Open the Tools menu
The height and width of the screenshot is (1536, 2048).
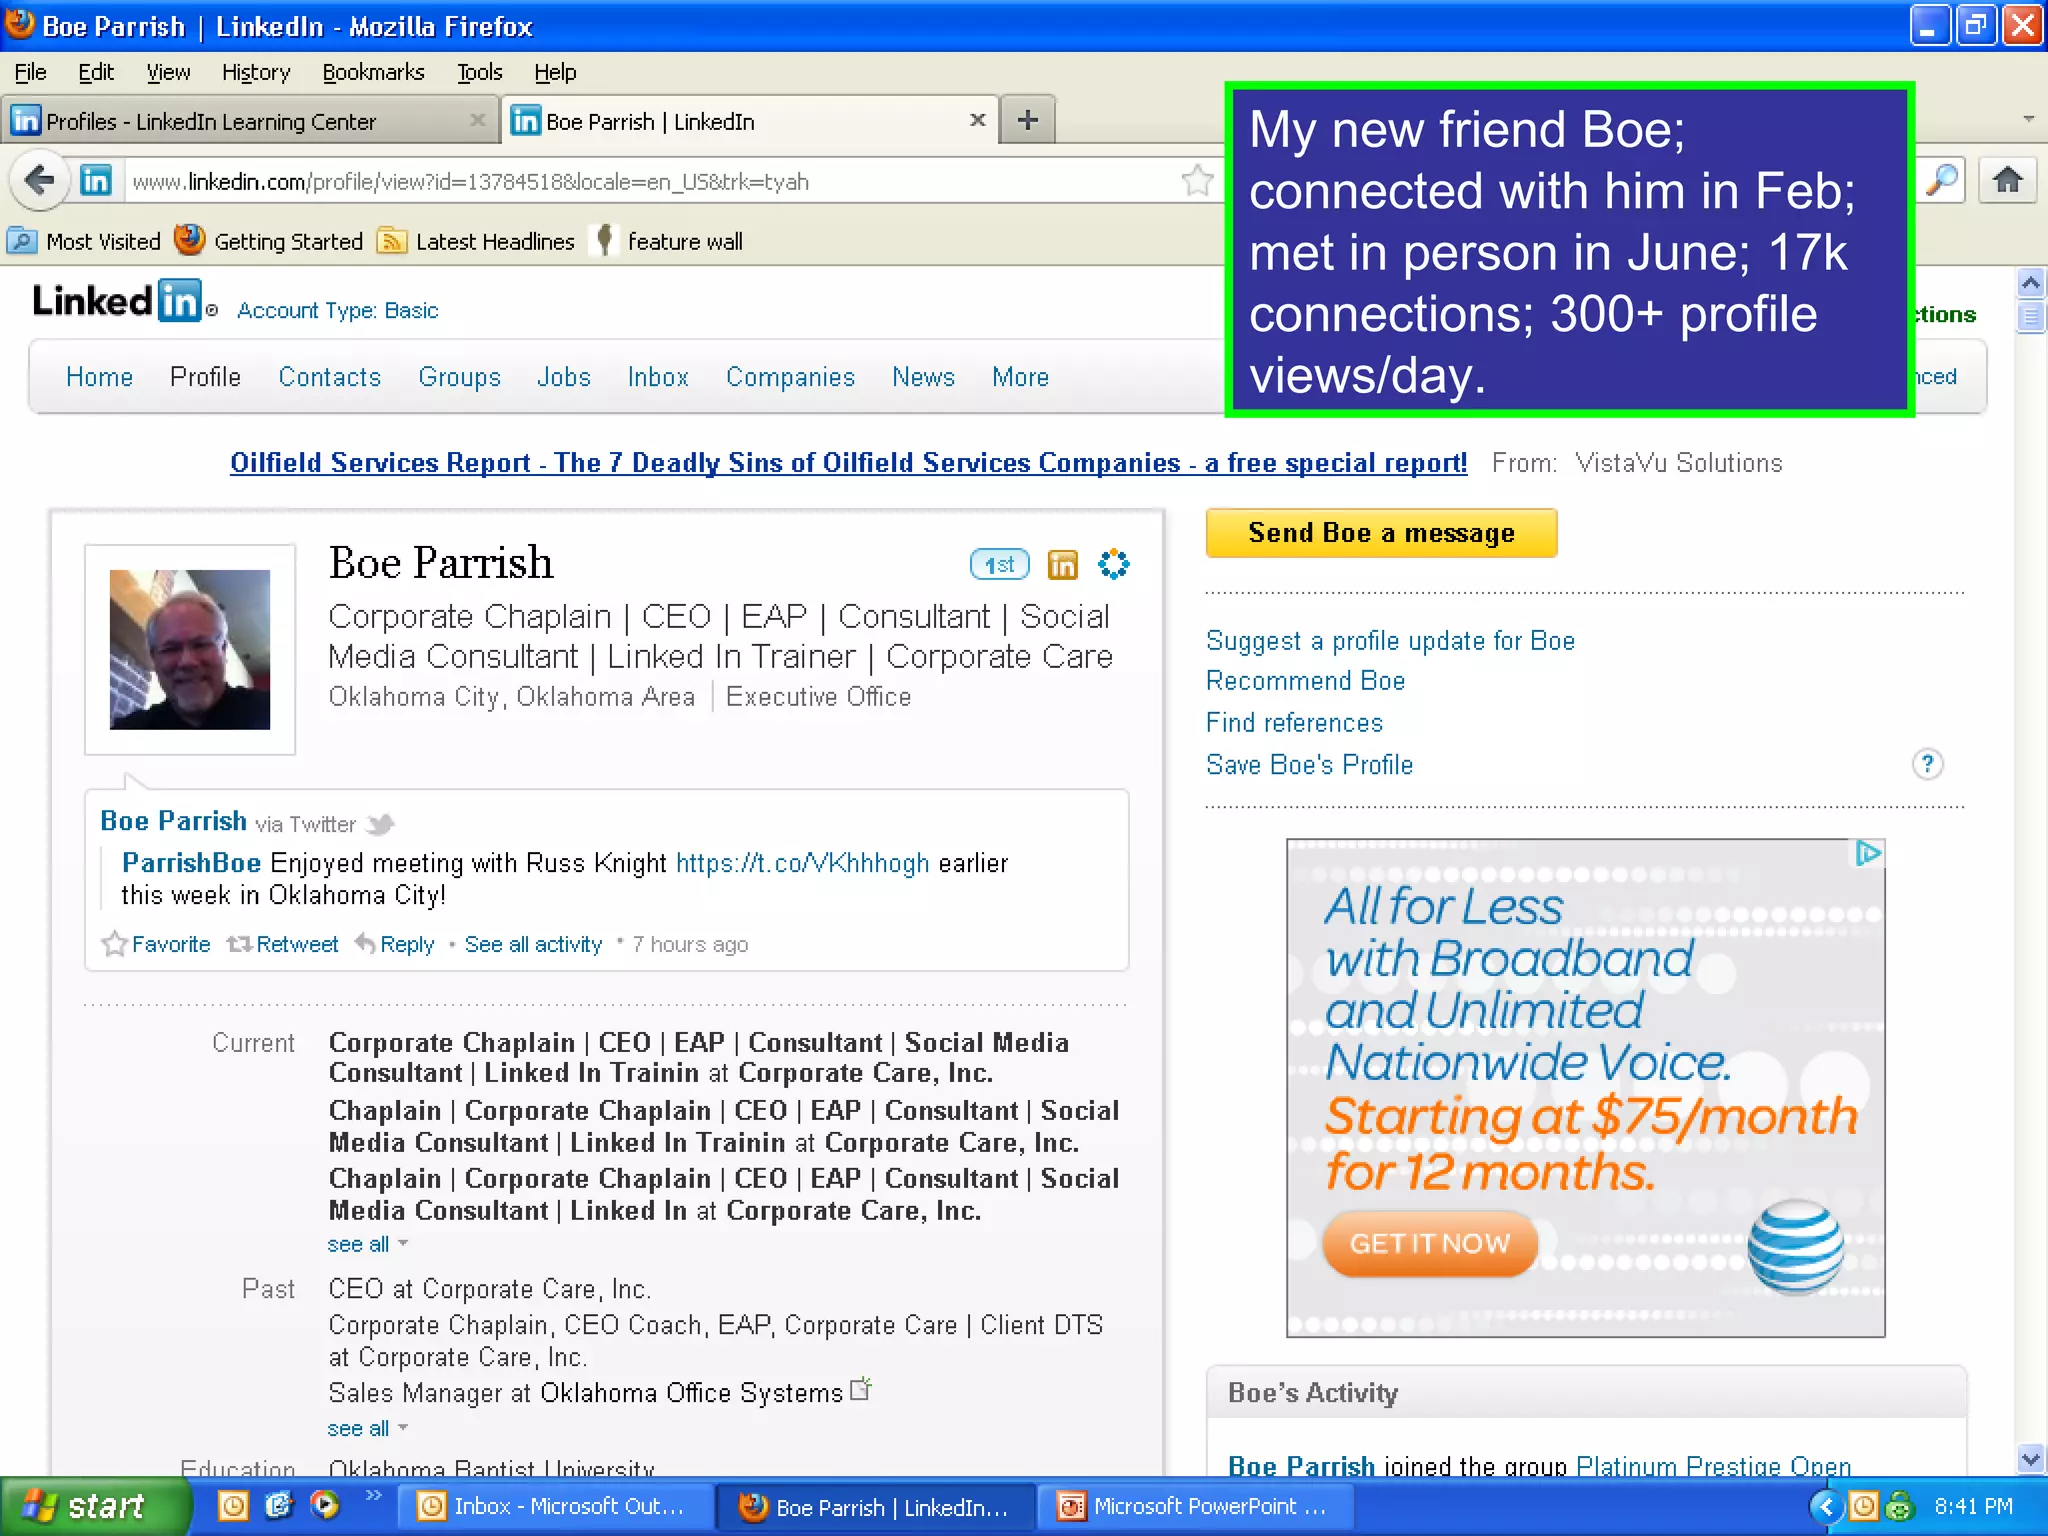[x=480, y=72]
